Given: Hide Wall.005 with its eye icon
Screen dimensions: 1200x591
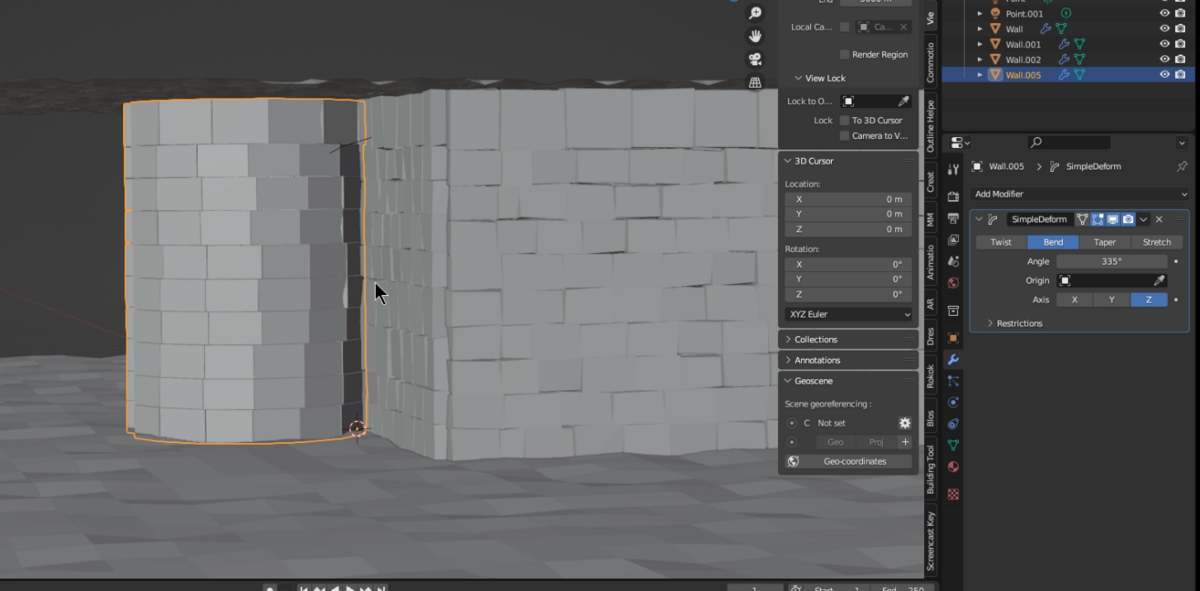Looking at the screenshot, I should pyautogui.click(x=1164, y=75).
